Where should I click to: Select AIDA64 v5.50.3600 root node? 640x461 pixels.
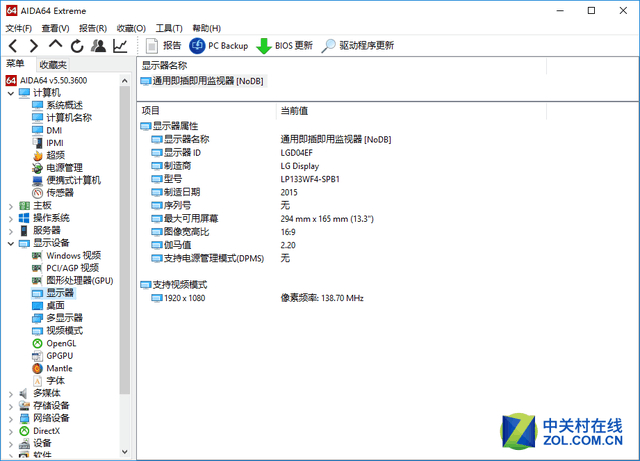(46, 80)
